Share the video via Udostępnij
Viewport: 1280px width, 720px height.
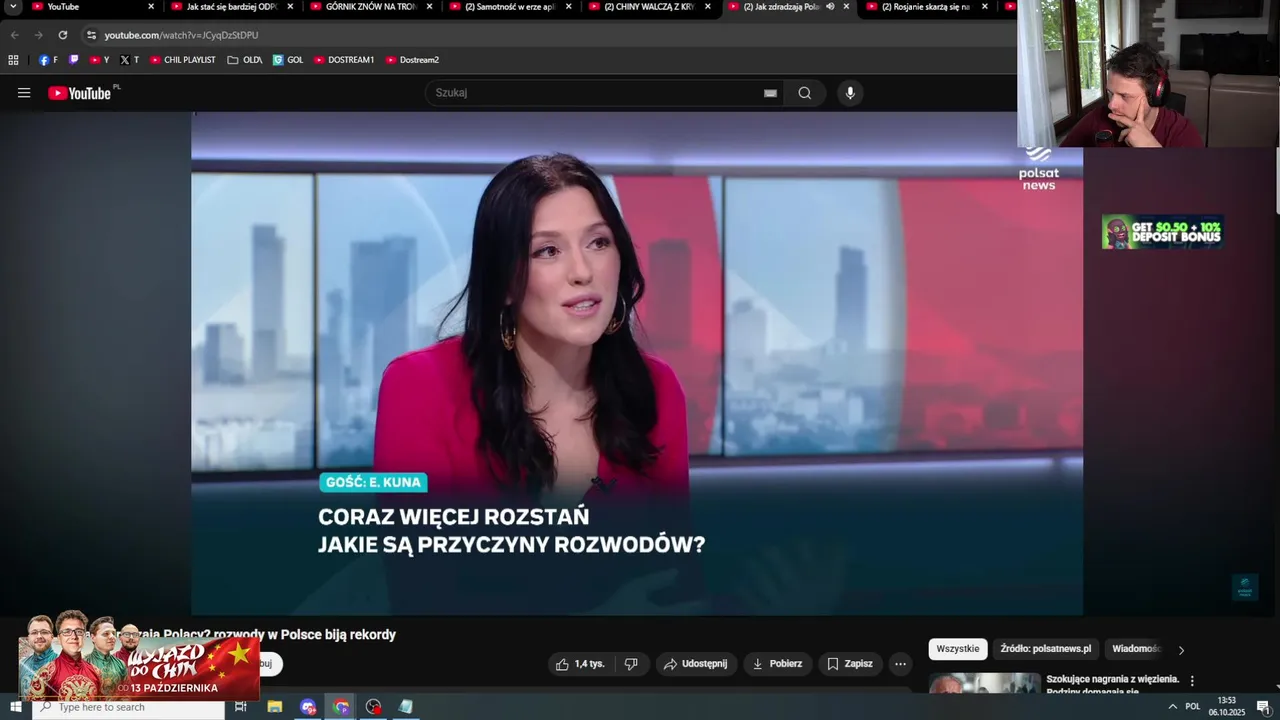(x=697, y=664)
